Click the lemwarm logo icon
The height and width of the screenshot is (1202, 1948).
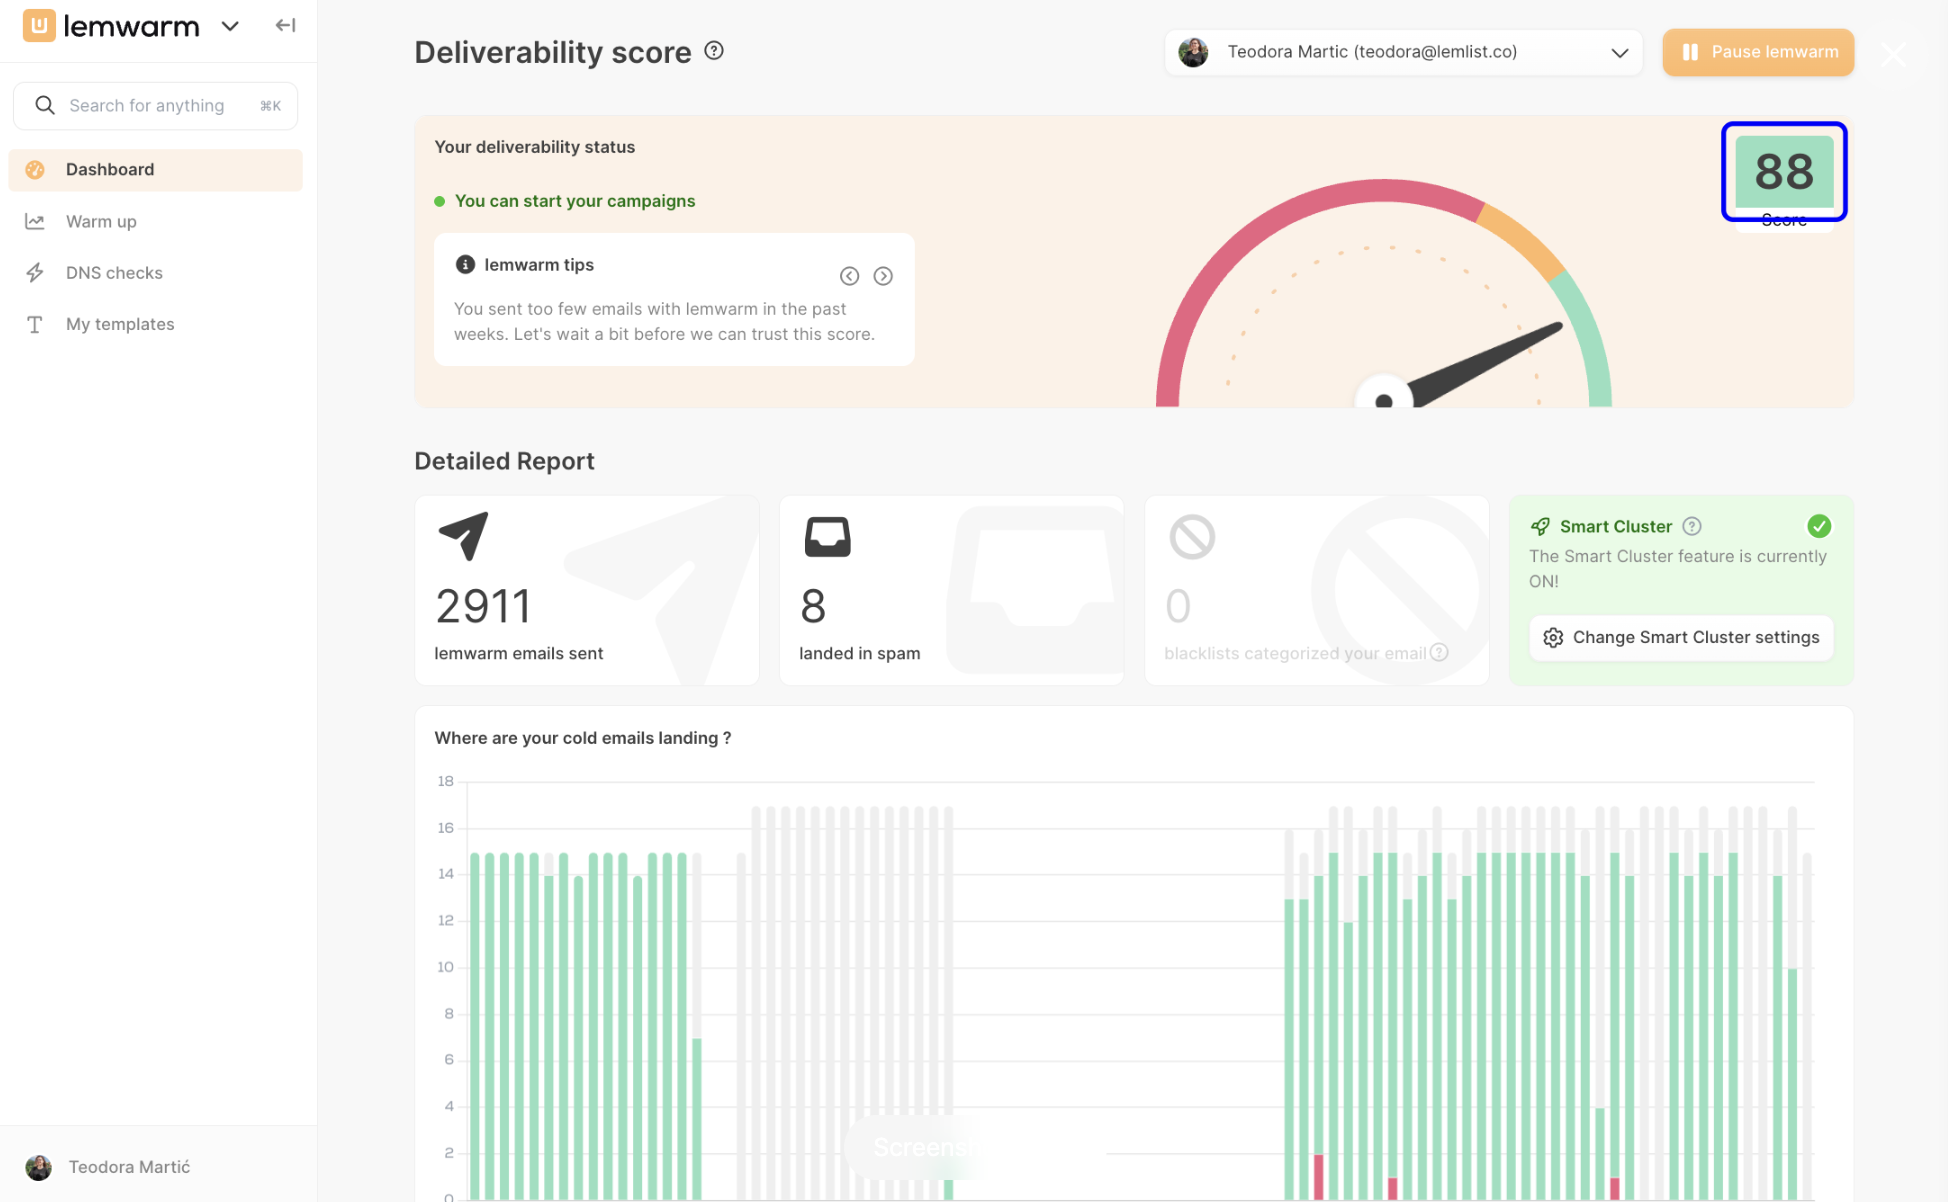[x=38, y=26]
